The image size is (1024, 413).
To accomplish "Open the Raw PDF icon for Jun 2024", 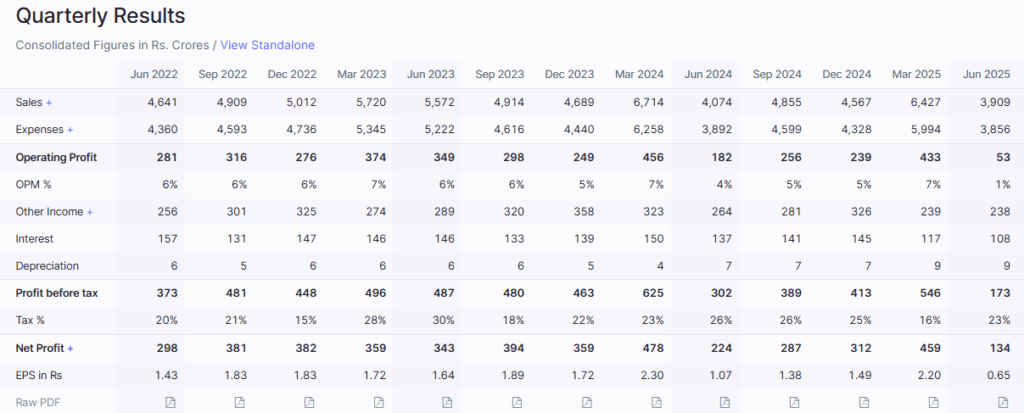I will pyautogui.click(x=724, y=402).
